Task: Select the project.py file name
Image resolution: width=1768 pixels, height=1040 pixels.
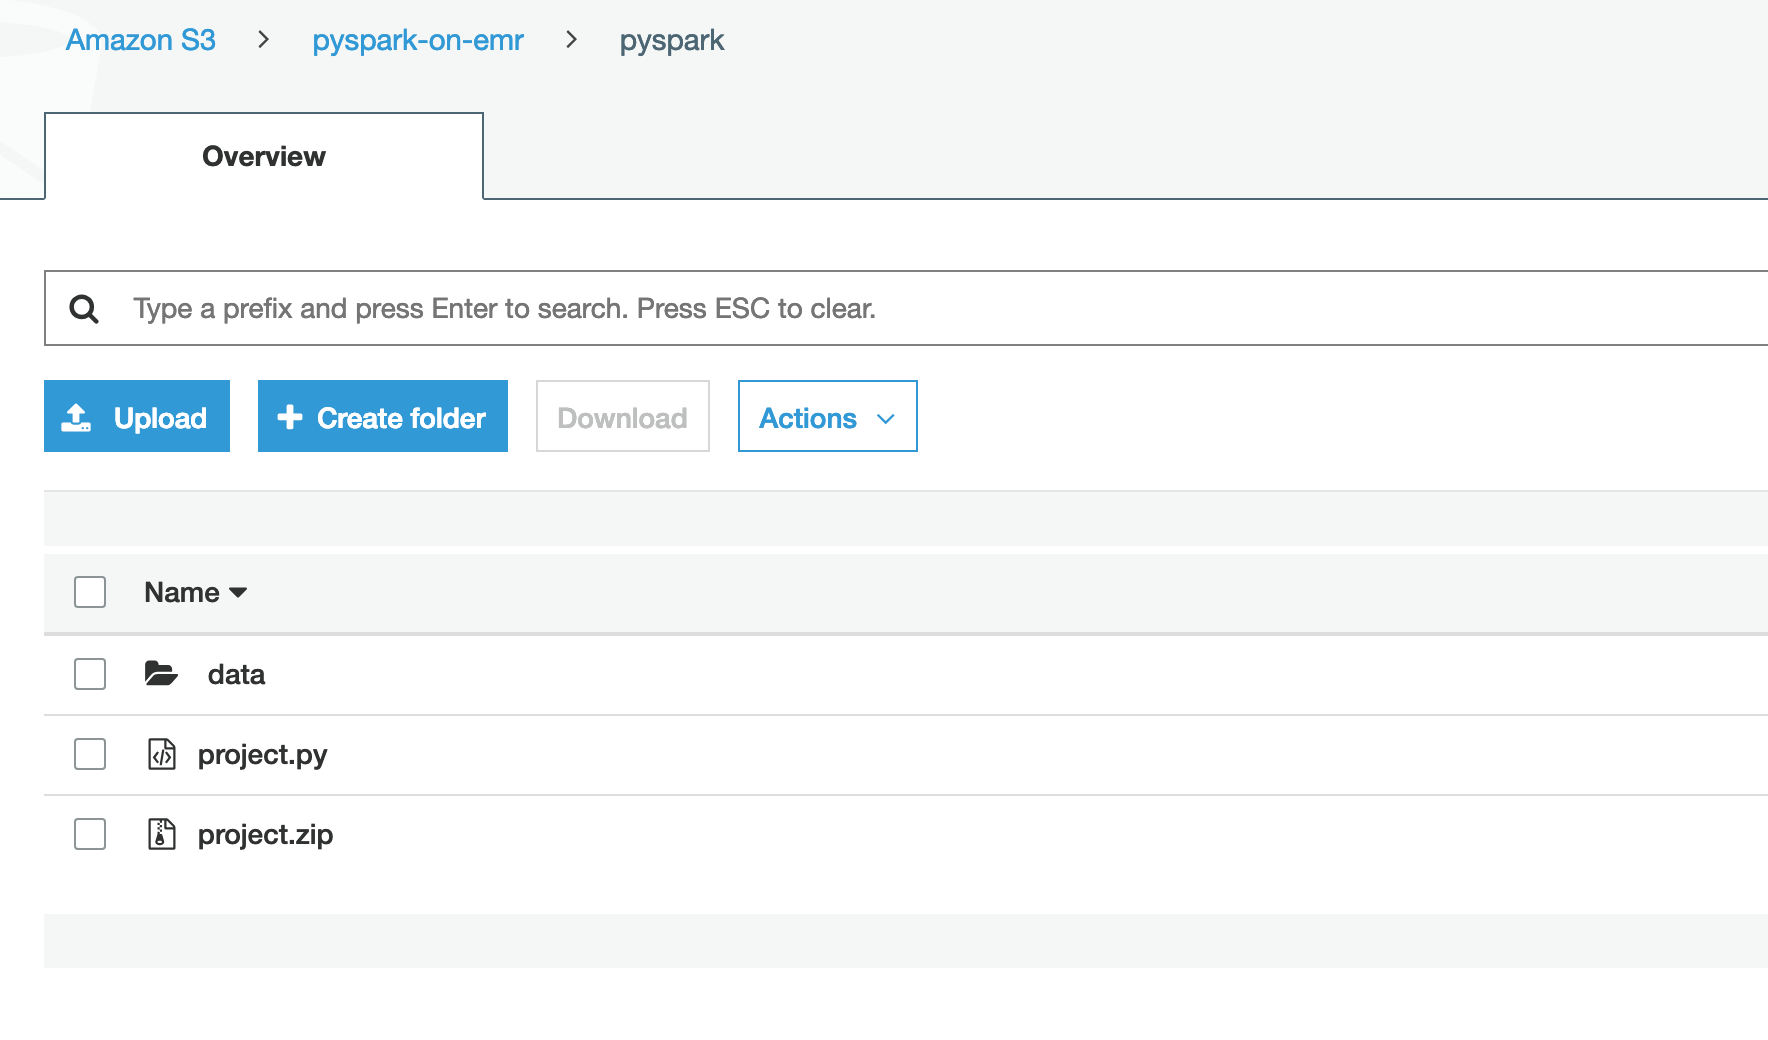Action: coord(262,755)
